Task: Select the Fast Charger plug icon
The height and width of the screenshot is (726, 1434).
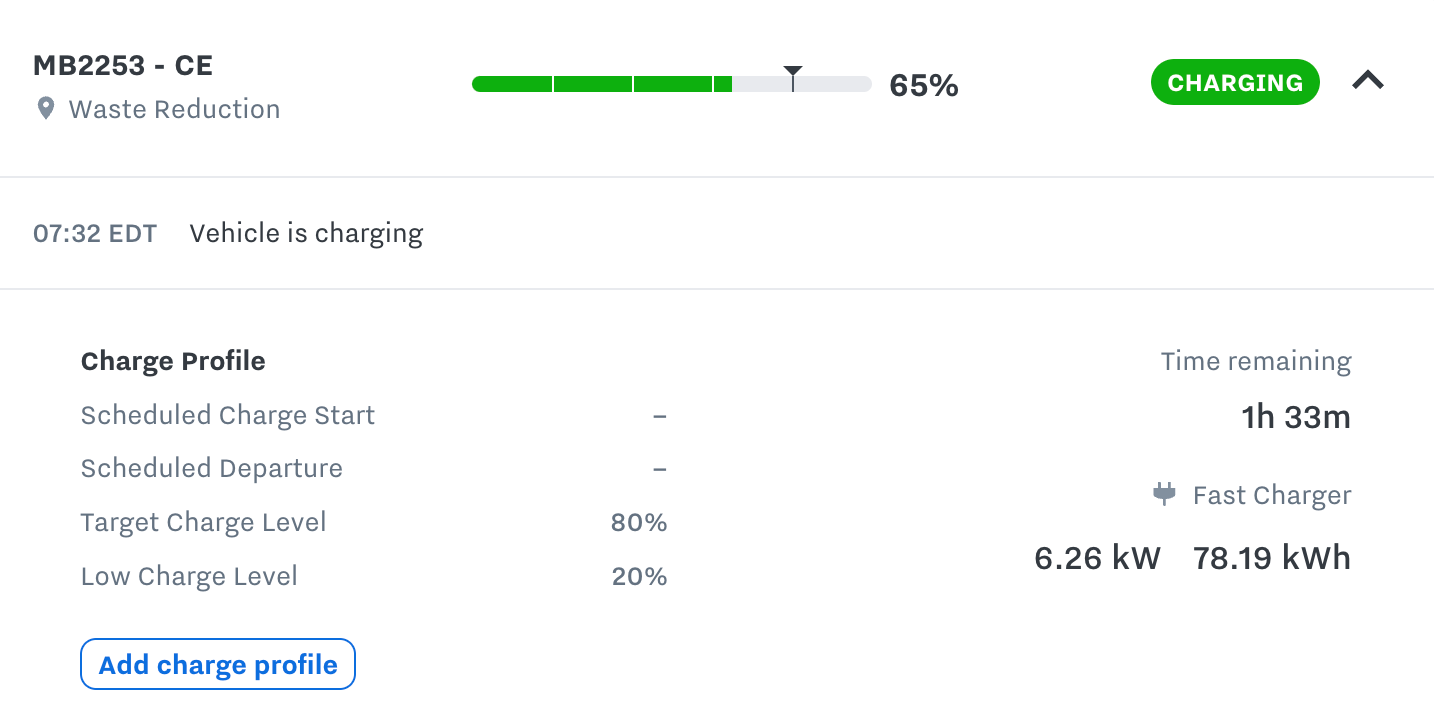Action: (x=1163, y=494)
